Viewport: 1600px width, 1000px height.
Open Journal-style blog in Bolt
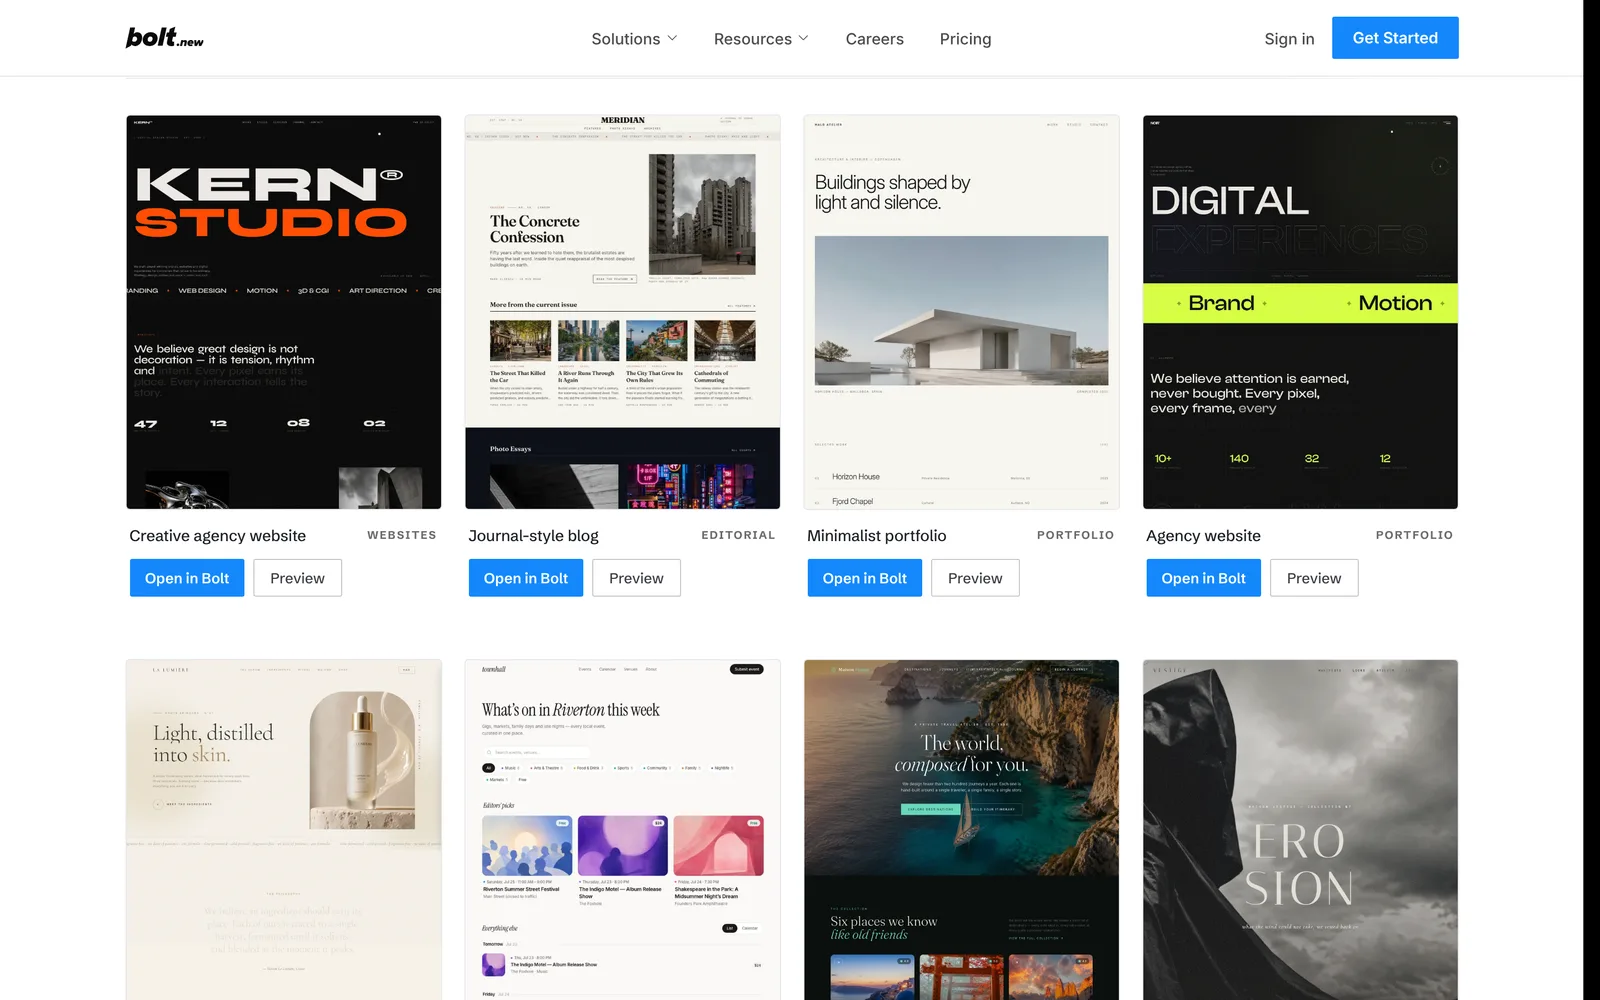click(x=526, y=578)
